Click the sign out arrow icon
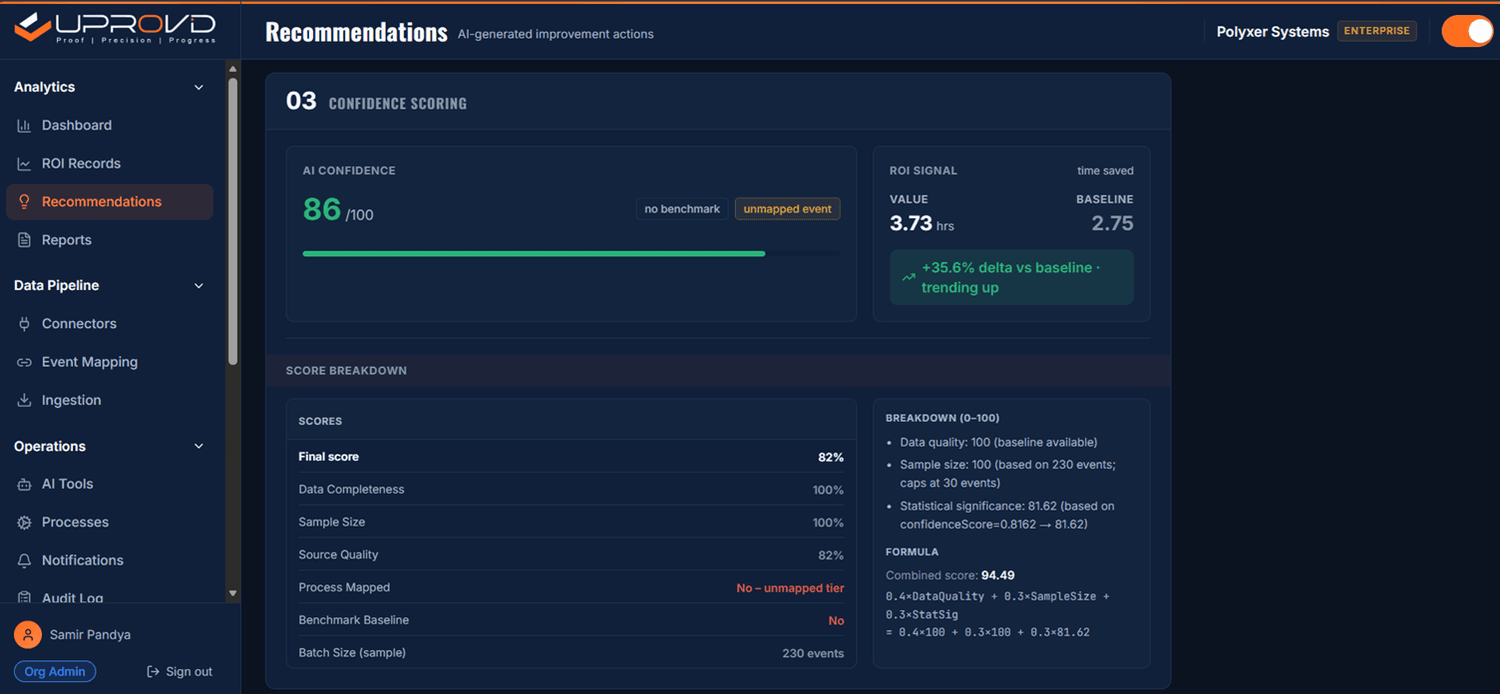This screenshot has height=694, width=1500. pyautogui.click(x=153, y=672)
